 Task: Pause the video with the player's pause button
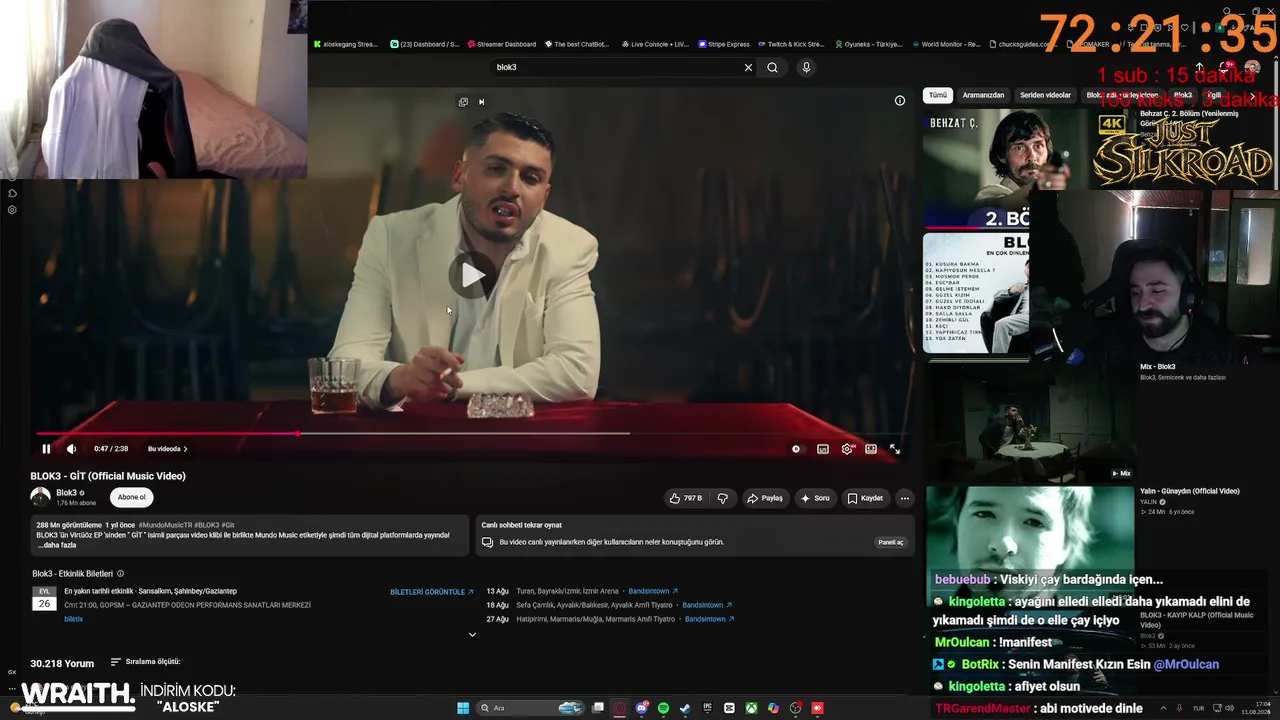tap(46, 449)
